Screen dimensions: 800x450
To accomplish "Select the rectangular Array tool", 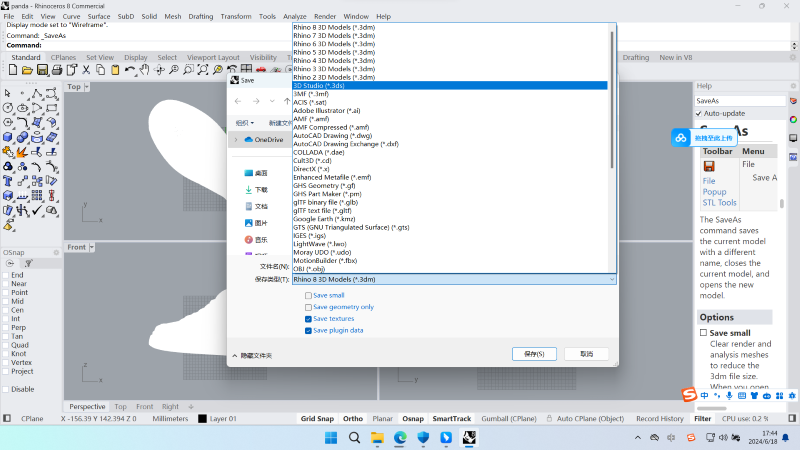I will 37,196.
